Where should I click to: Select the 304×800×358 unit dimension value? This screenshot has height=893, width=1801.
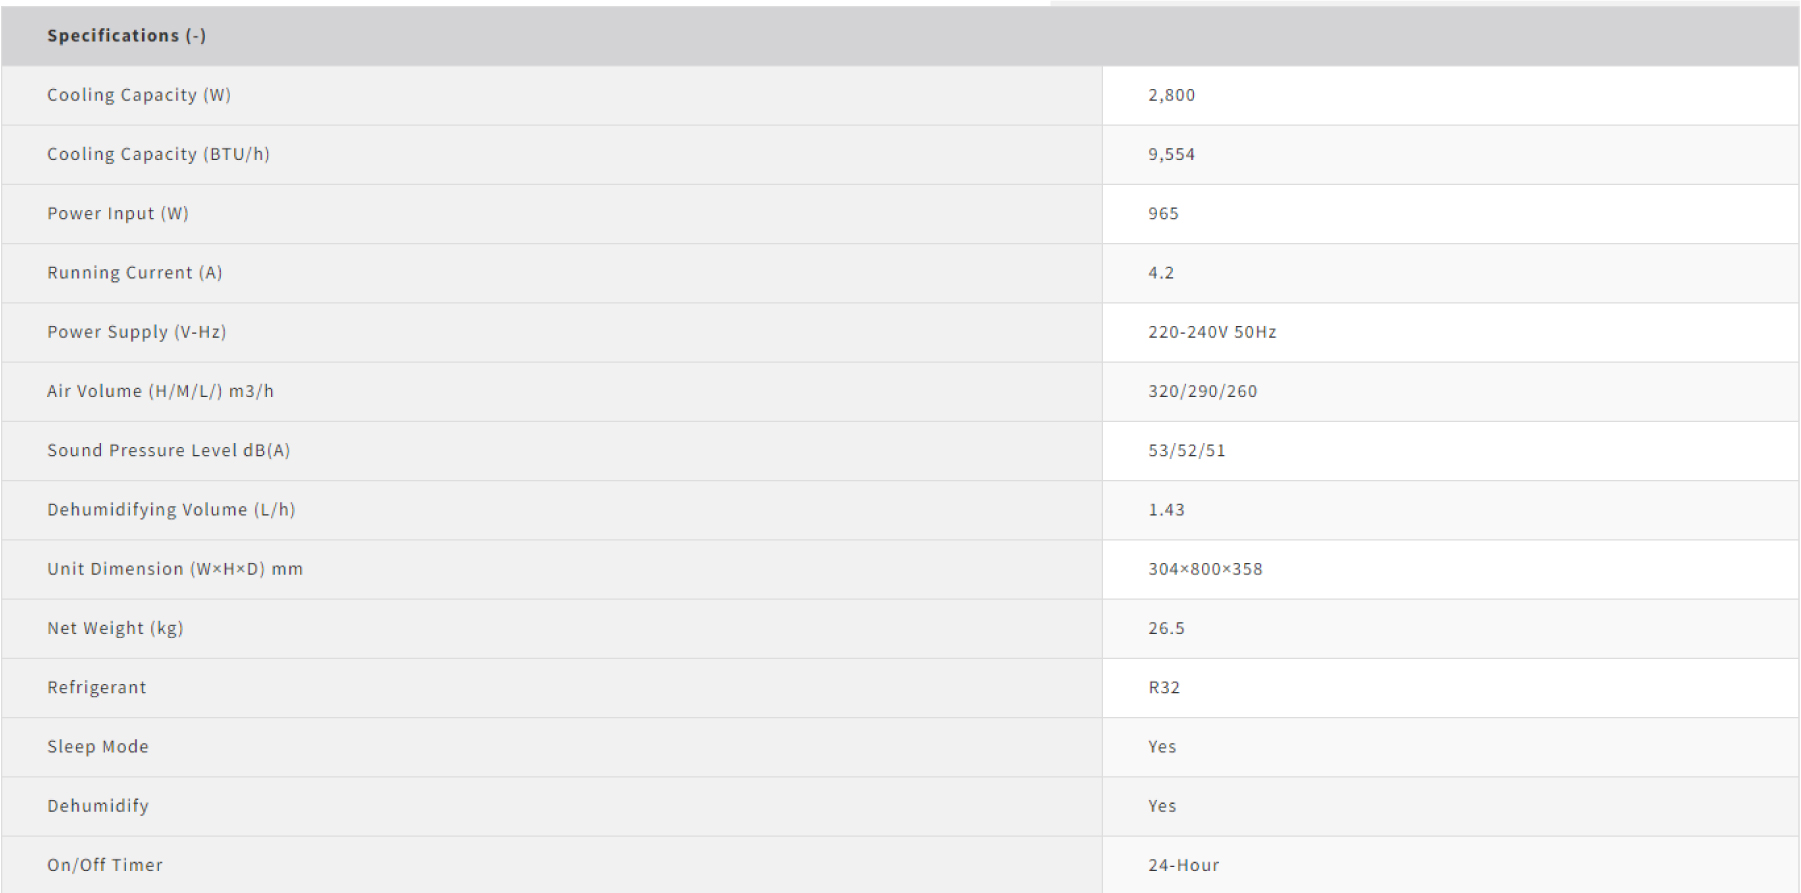1205,569
